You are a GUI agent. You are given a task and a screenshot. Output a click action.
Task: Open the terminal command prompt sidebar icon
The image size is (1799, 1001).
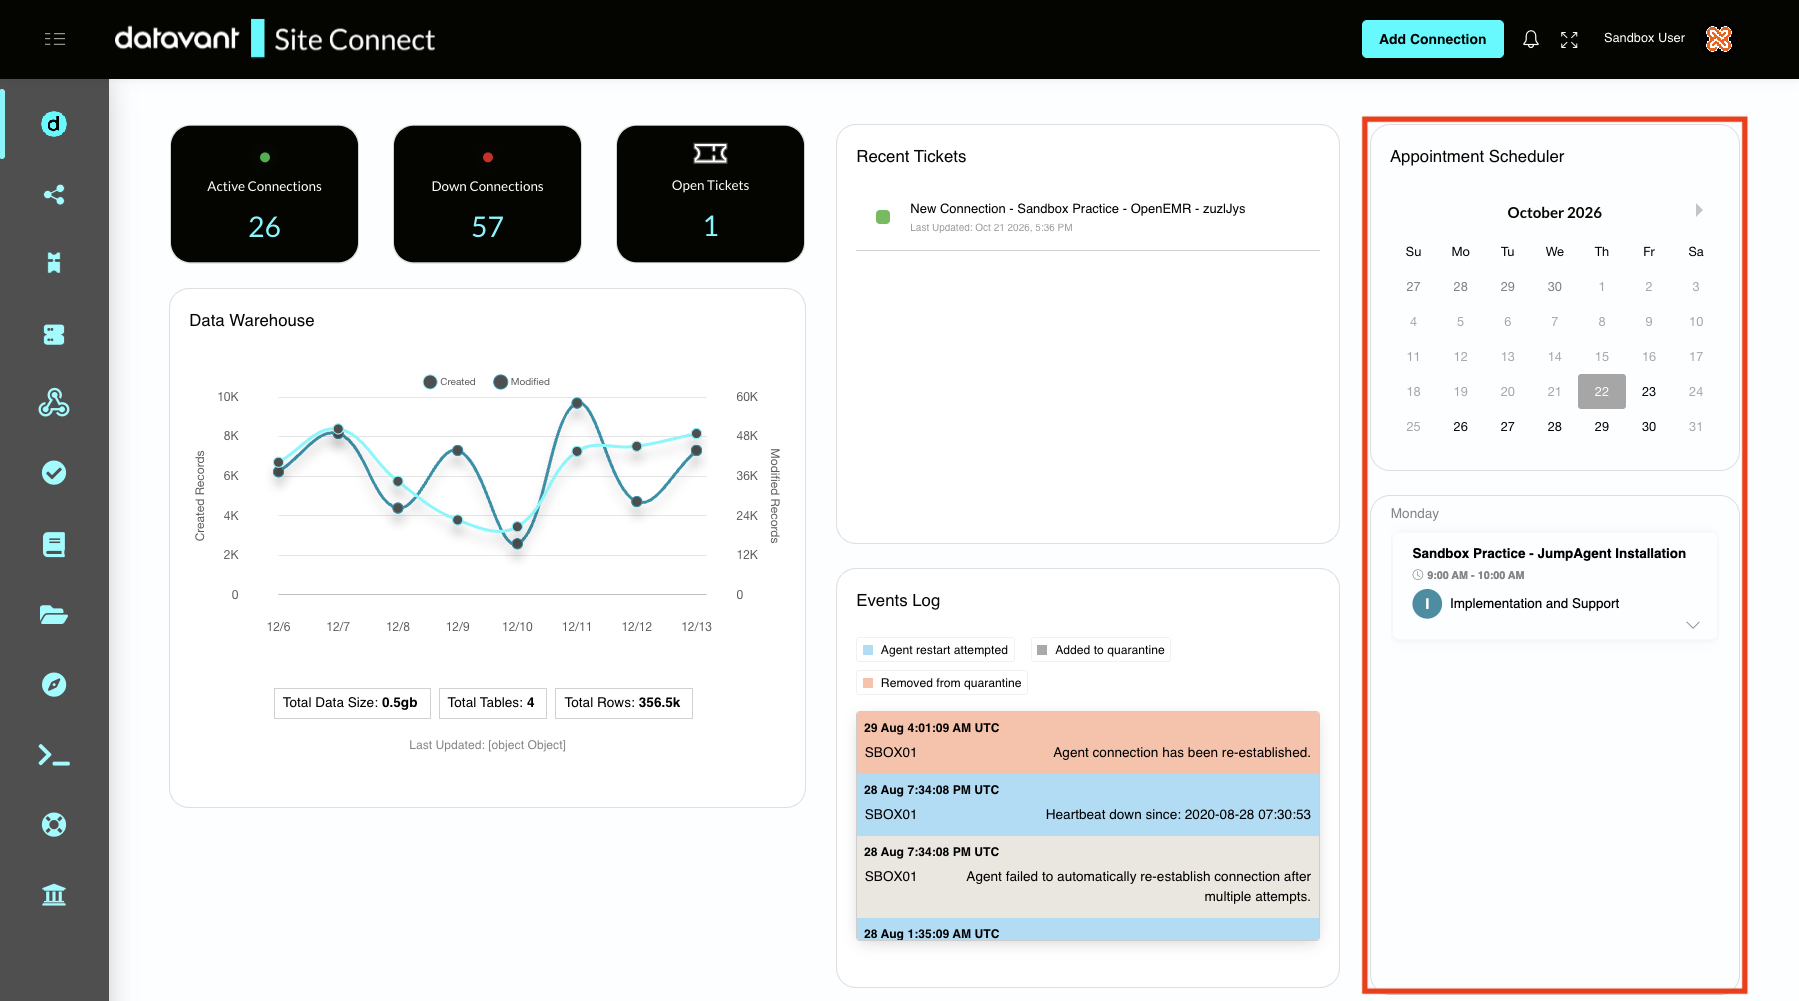click(x=54, y=755)
